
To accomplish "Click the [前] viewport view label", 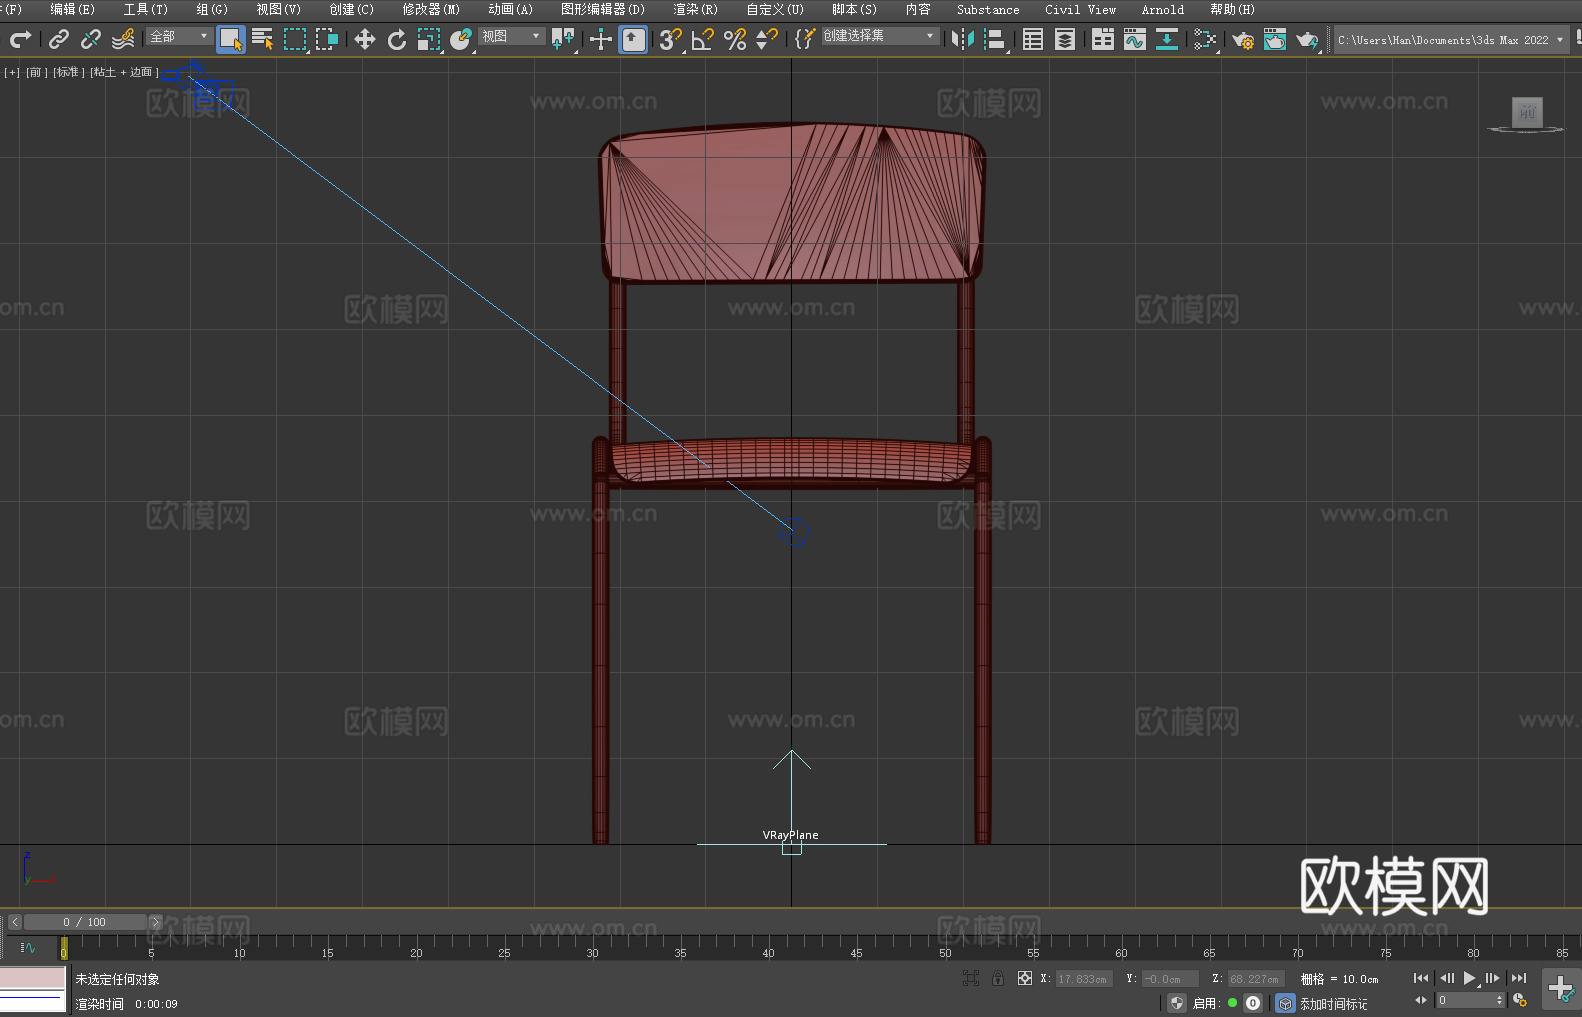I will [x=37, y=72].
